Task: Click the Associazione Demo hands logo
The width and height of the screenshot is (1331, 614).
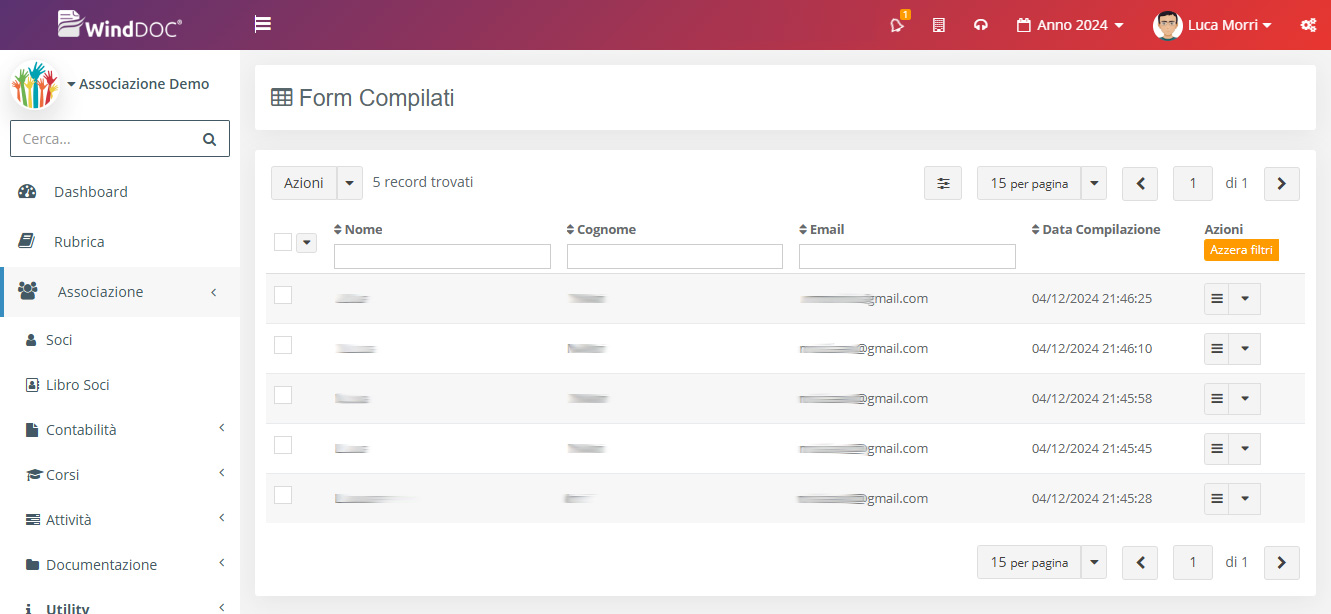Action: pos(35,85)
